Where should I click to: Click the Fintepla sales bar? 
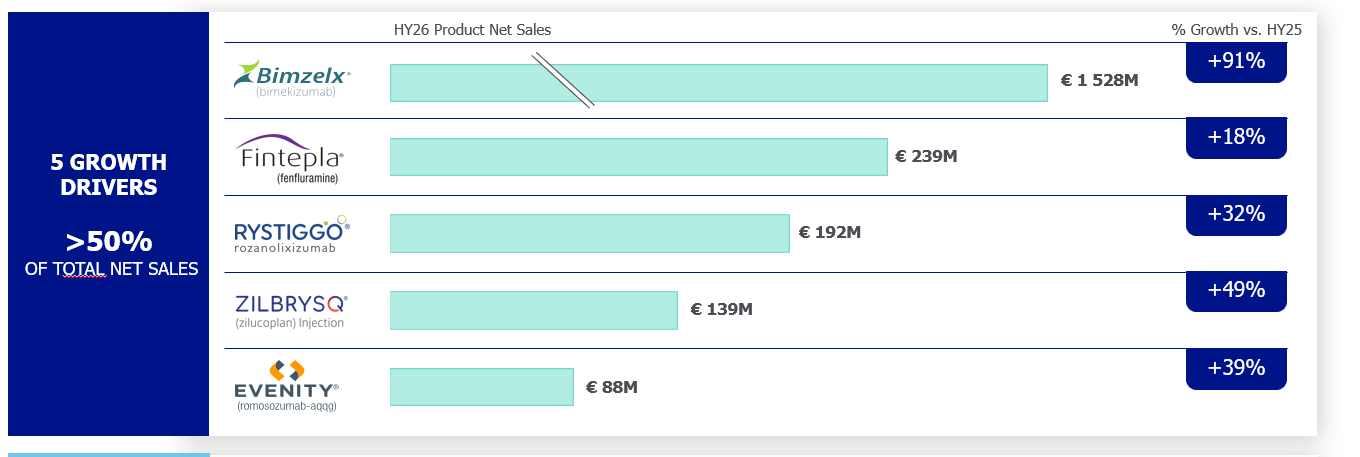coord(638,157)
